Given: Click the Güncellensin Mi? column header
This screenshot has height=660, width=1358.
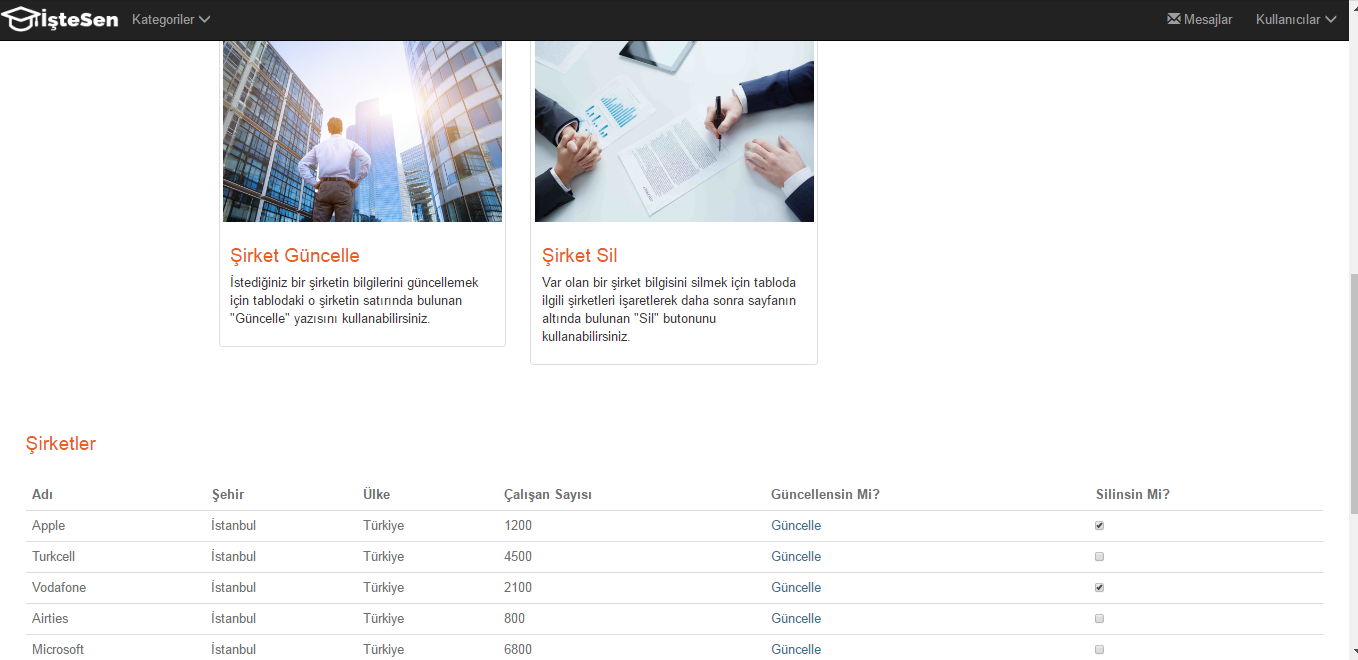Looking at the screenshot, I should pos(825,495).
